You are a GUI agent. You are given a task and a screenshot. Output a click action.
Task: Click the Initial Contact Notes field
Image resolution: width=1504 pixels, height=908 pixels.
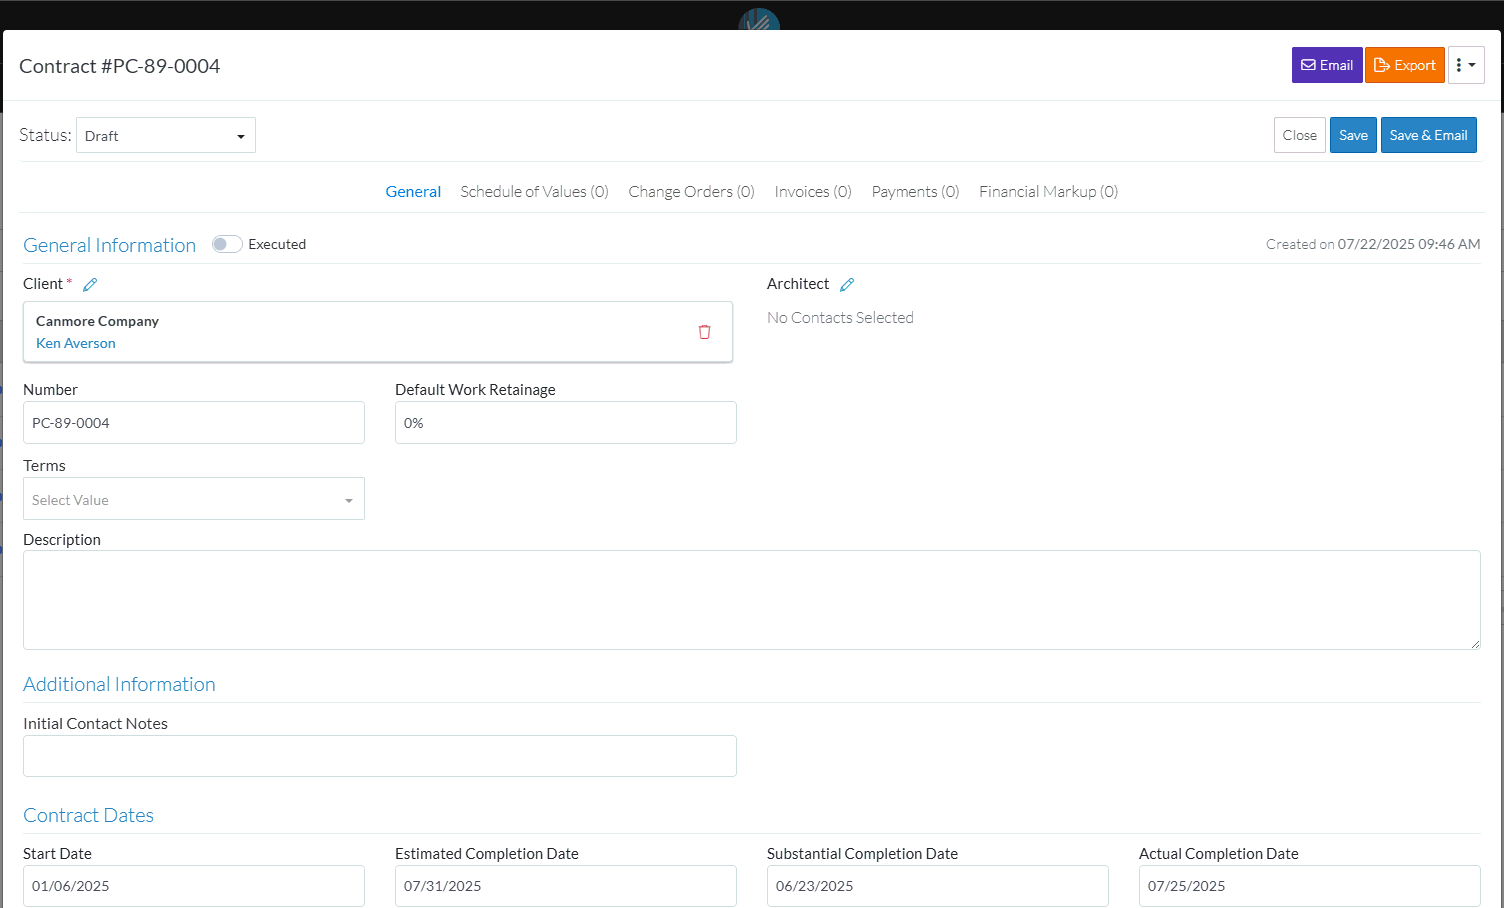tap(380, 756)
